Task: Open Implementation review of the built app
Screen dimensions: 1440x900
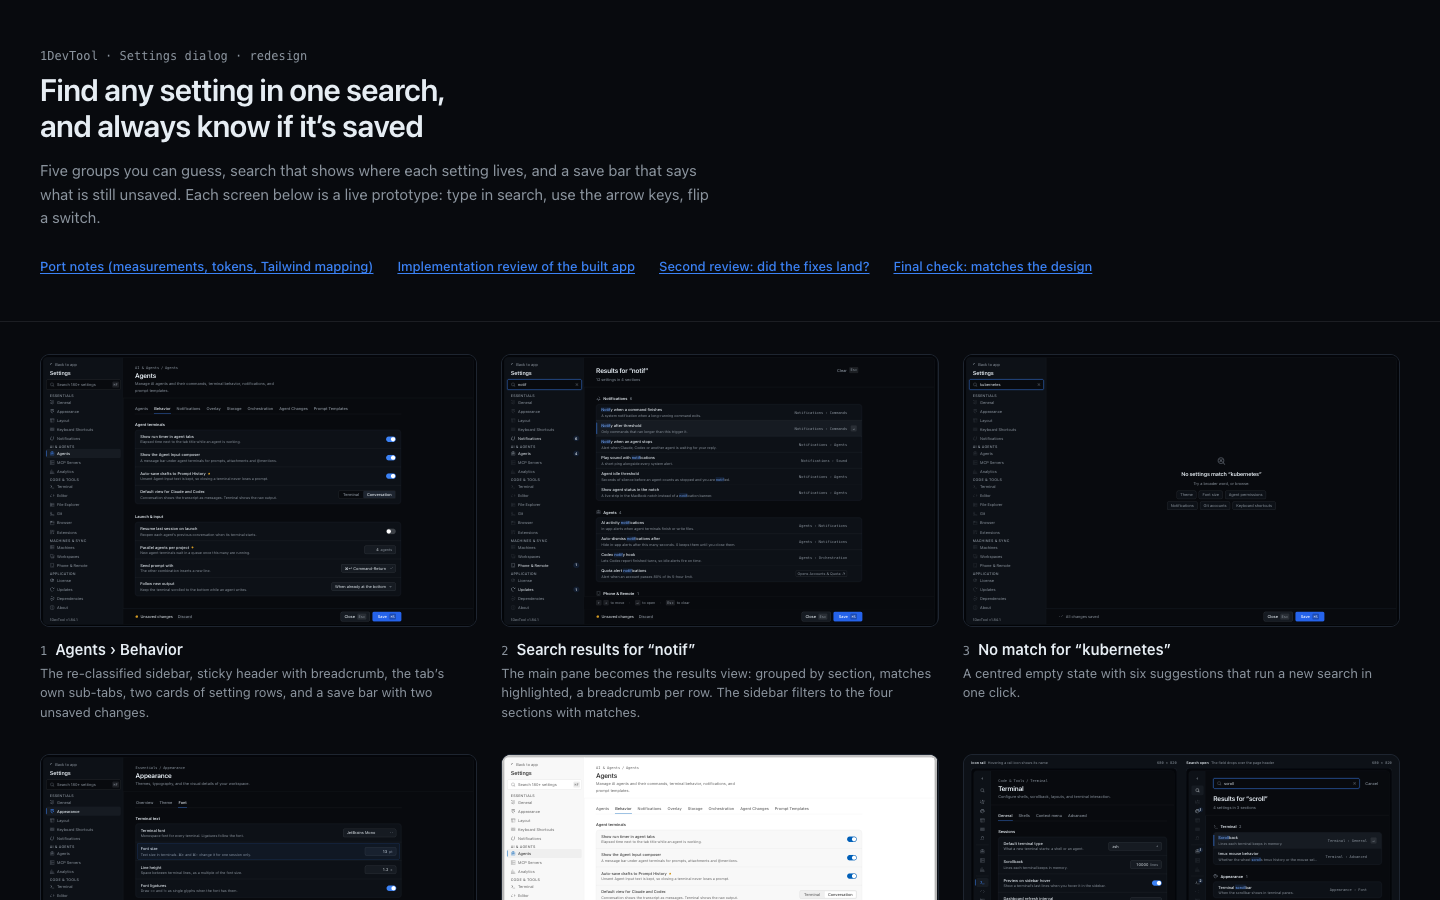Action: point(516,266)
